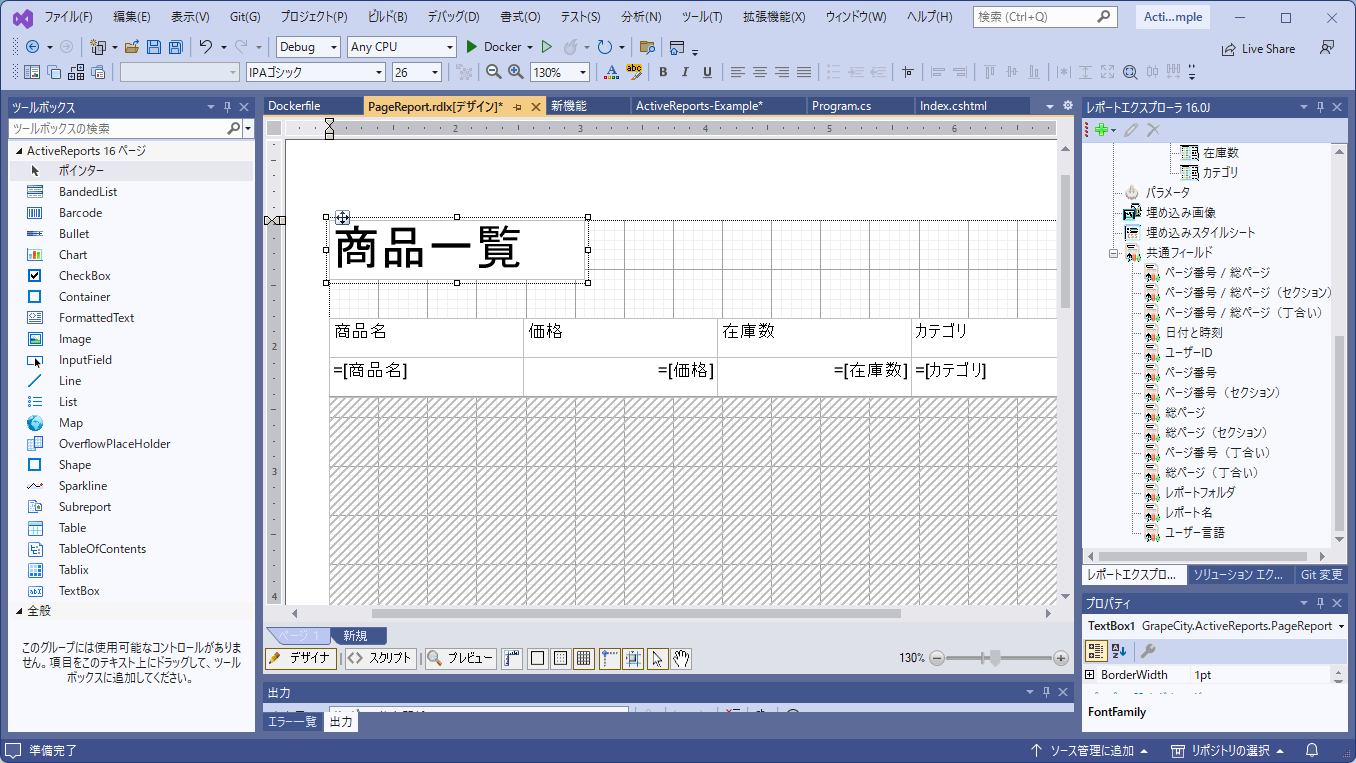Toggle underline formatting

pos(707,72)
